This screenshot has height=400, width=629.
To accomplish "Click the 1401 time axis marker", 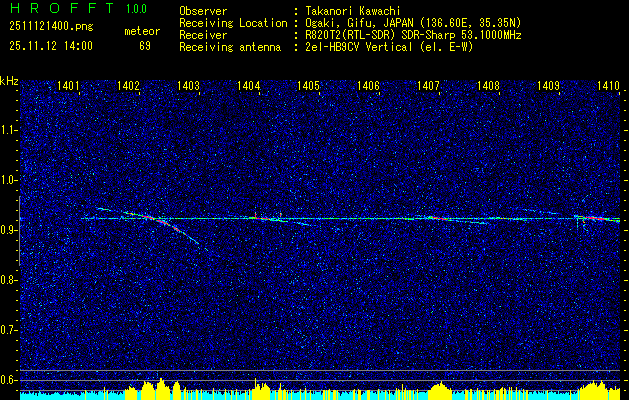I will [x=68, y=85].
